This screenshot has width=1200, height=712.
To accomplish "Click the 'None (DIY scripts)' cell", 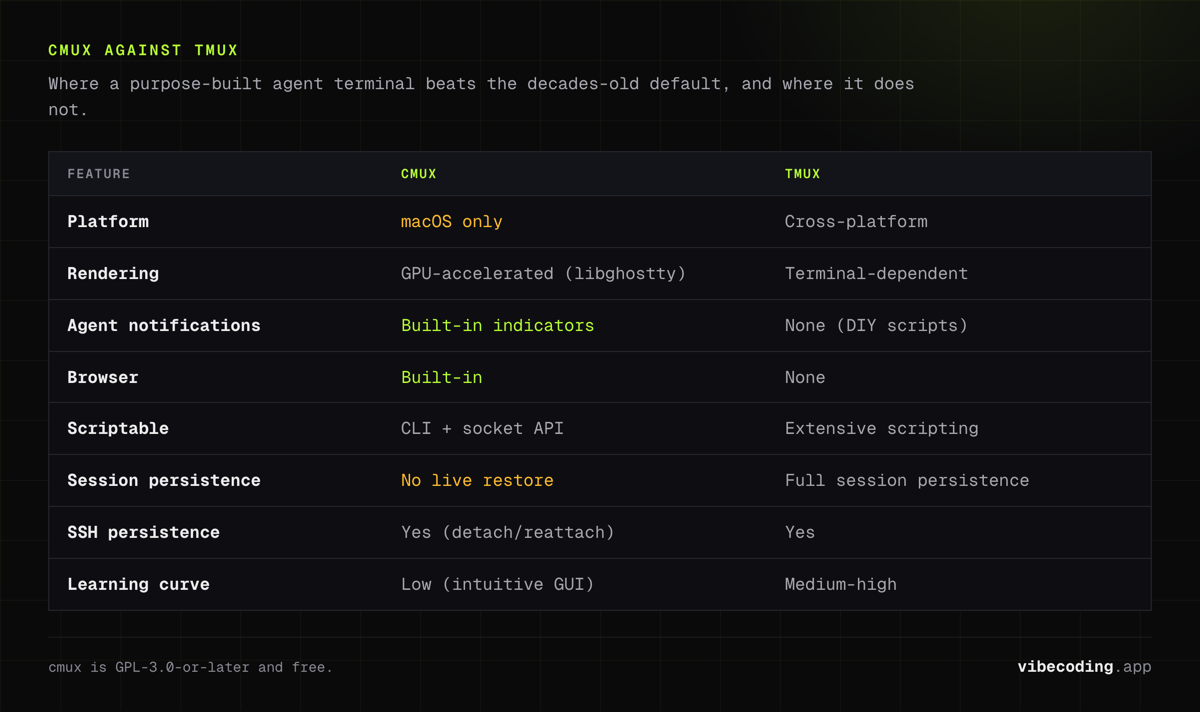I will coord(876,325).
